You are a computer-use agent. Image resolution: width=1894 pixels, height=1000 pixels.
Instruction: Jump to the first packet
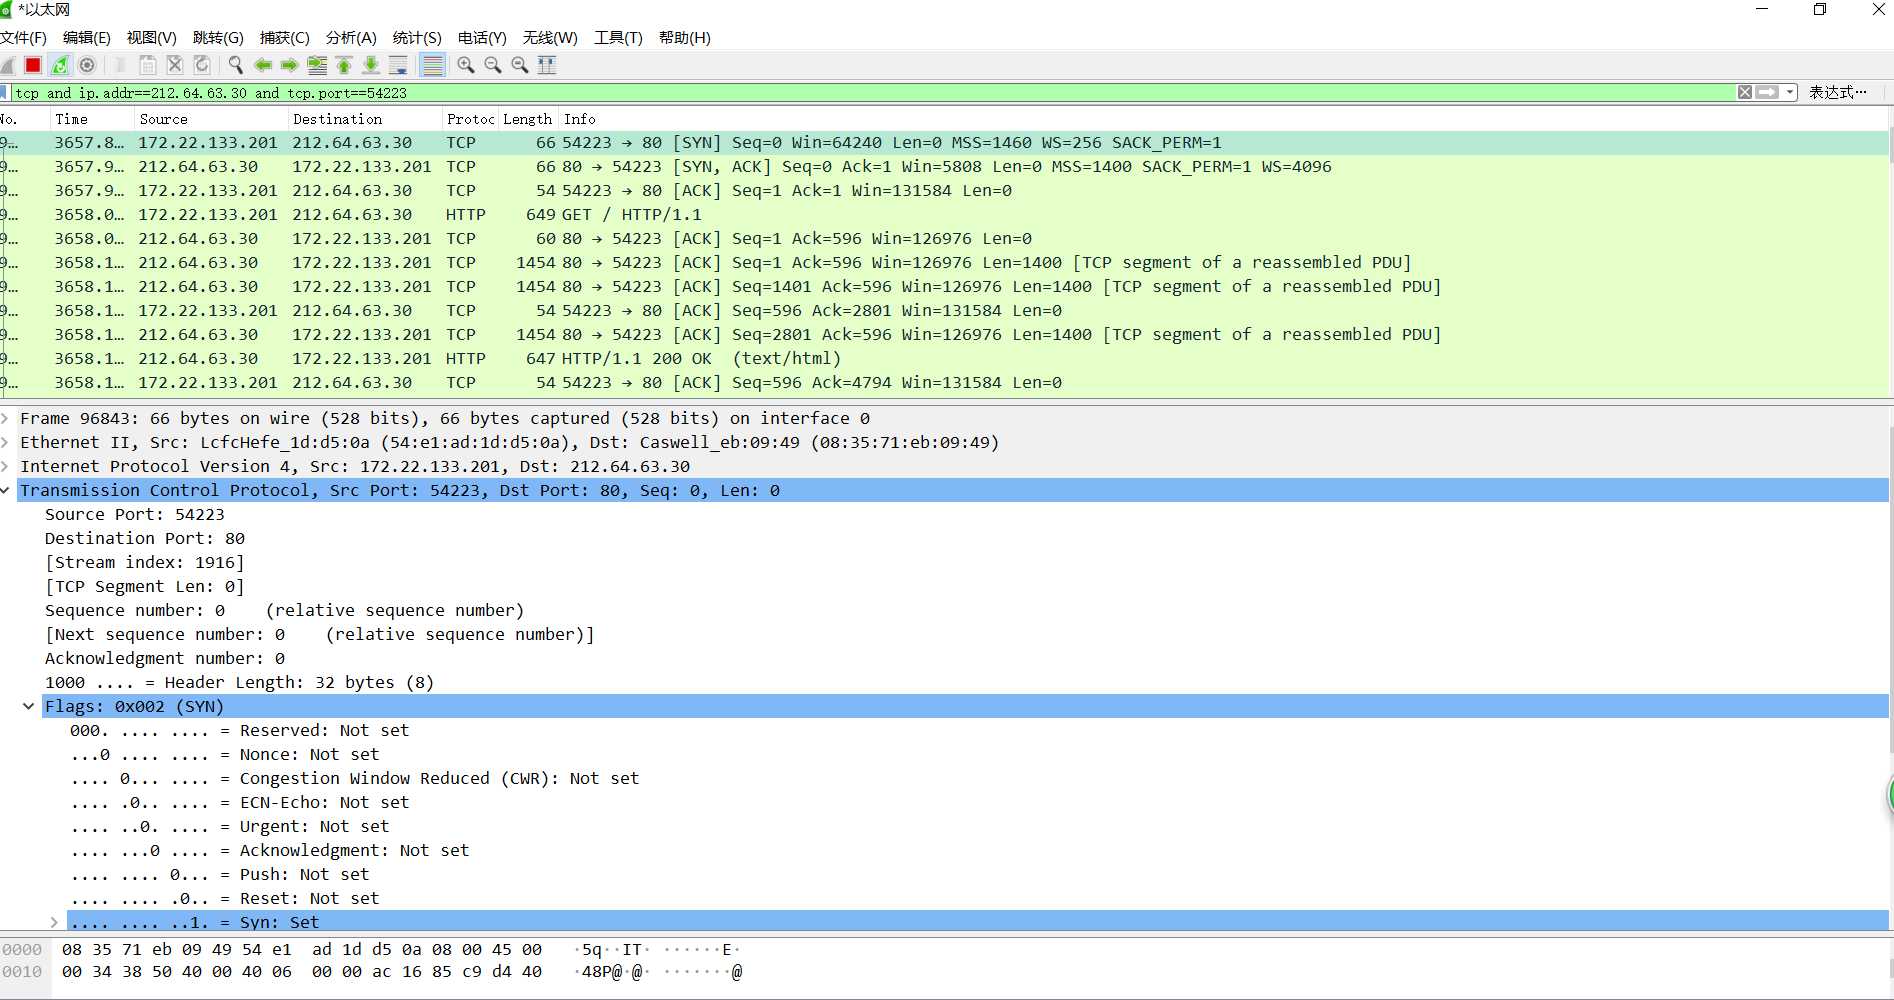(x=344, y=65)
